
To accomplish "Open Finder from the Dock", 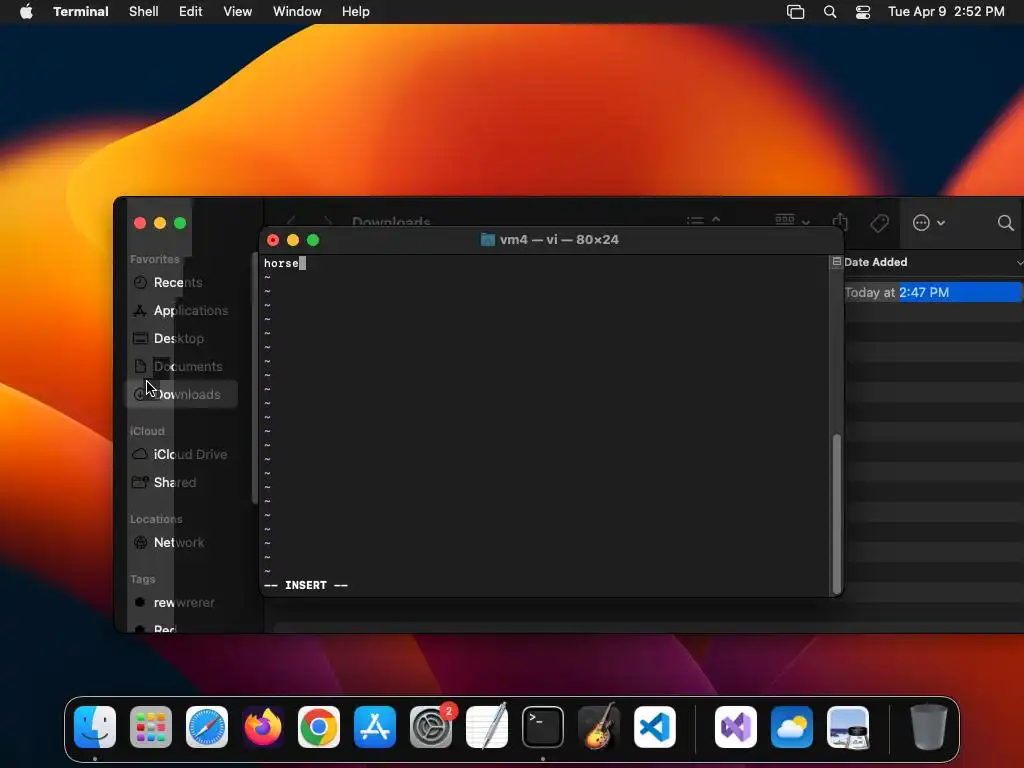I will [x=95, y=727].
